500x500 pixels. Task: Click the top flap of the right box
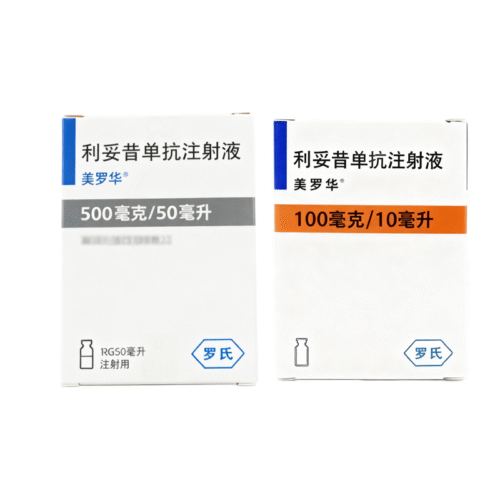pos(370,120)
